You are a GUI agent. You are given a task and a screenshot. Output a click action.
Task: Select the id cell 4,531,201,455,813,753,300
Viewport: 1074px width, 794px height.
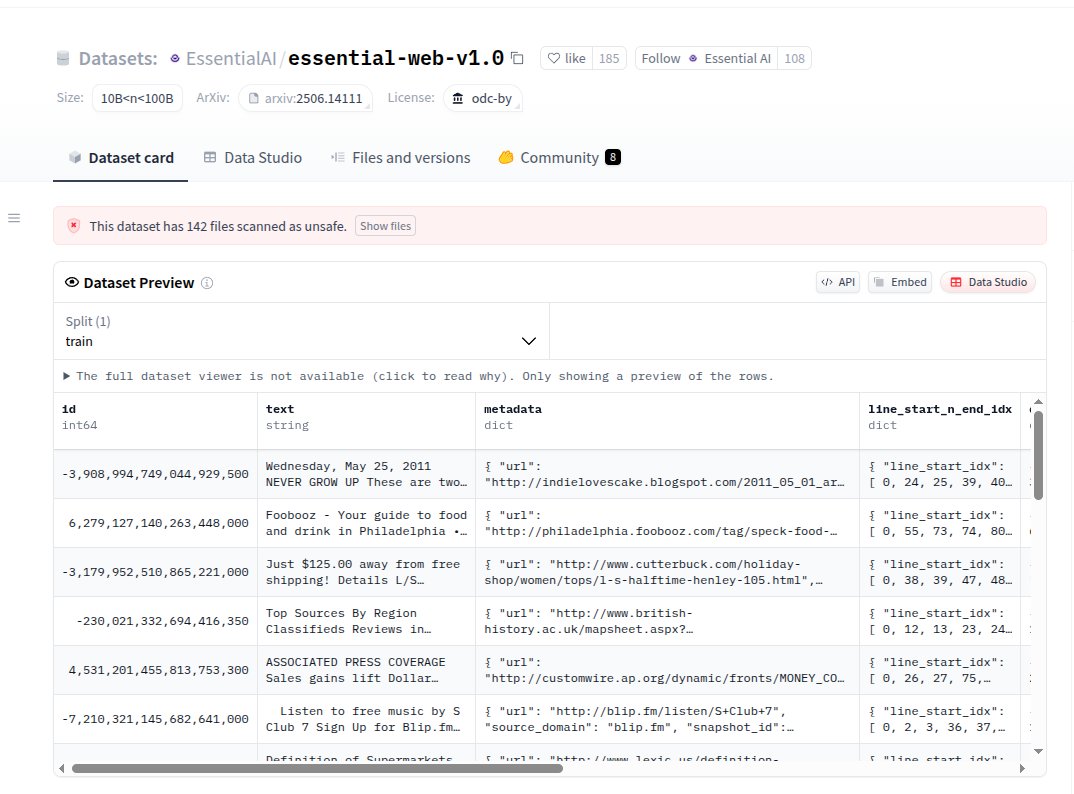point(155,670)
